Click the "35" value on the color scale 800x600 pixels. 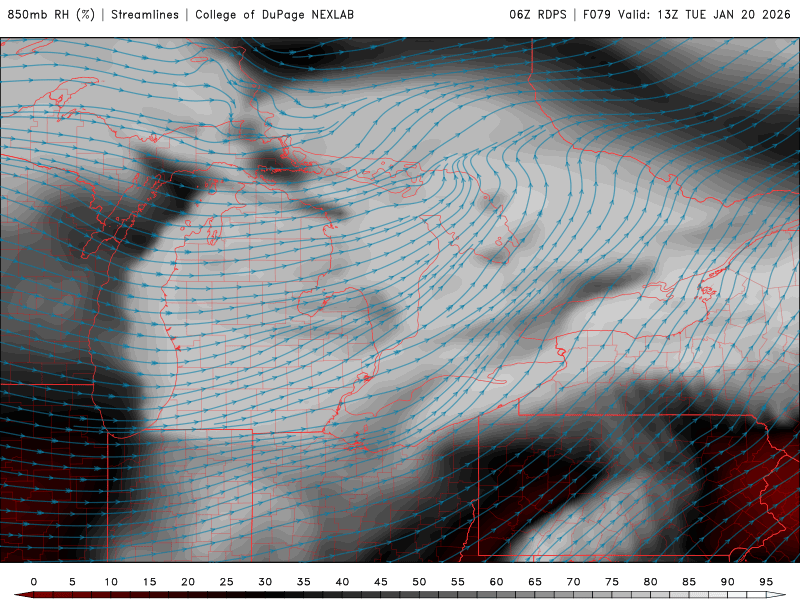click(x=304, y=582)
